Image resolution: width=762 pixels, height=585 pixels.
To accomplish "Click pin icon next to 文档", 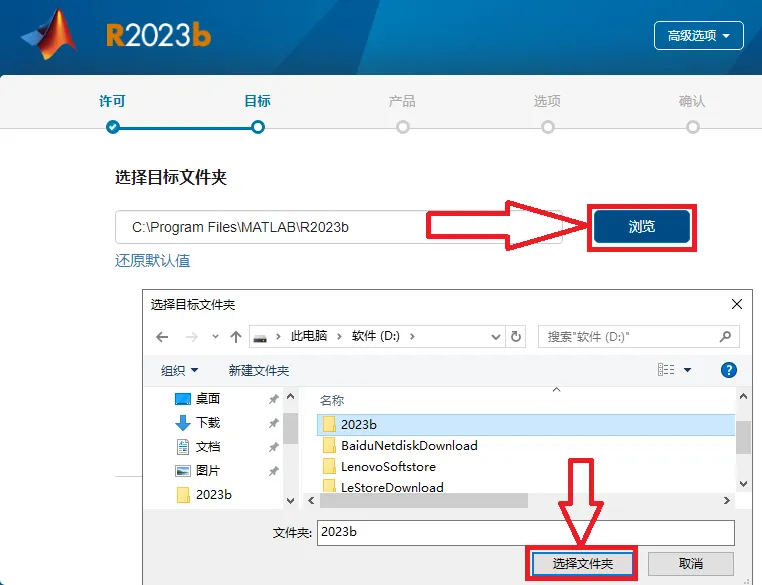I will click(274, 447).
